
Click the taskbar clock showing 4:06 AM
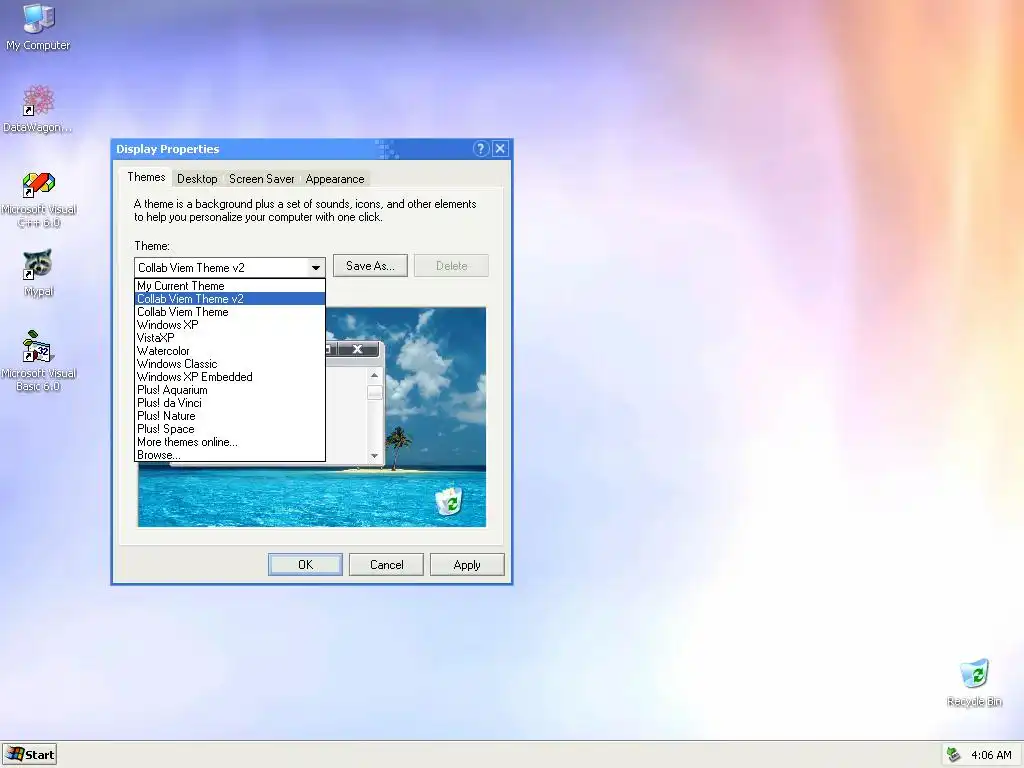pyautogui.click(x=991, y=755)
